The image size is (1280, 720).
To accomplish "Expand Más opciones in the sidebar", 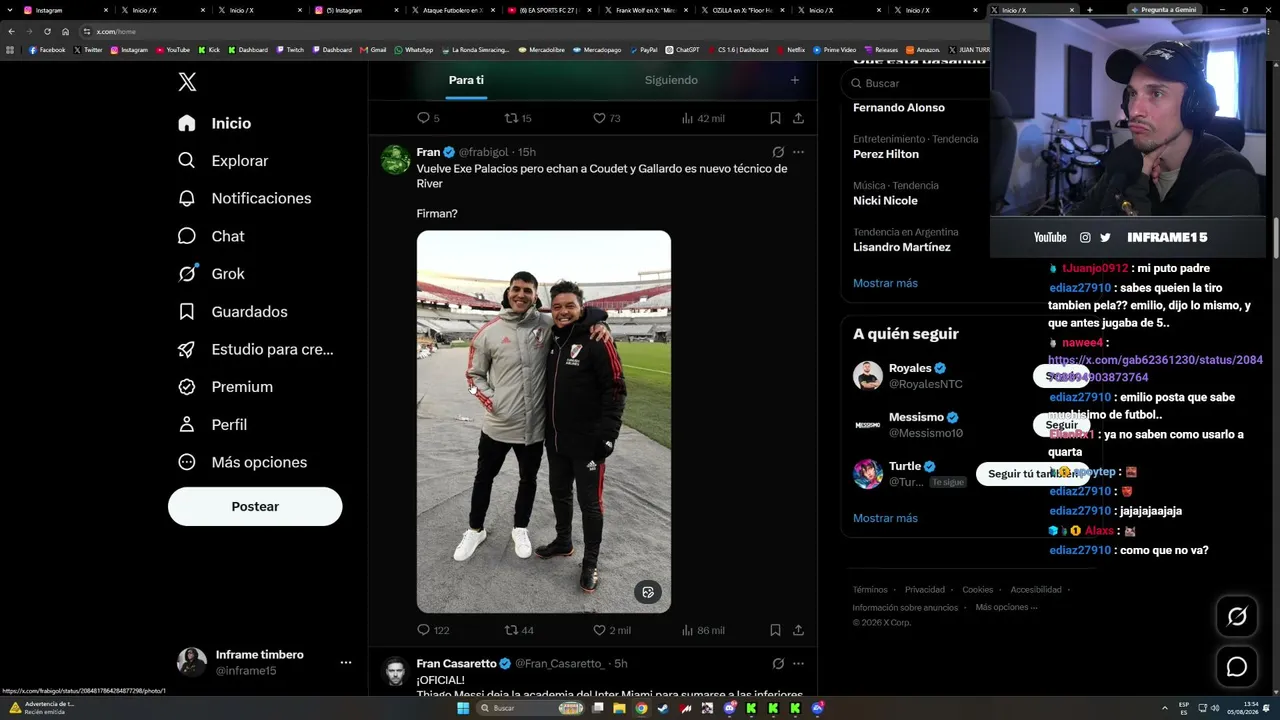I will pyautogui.click(x=242, y=462).
